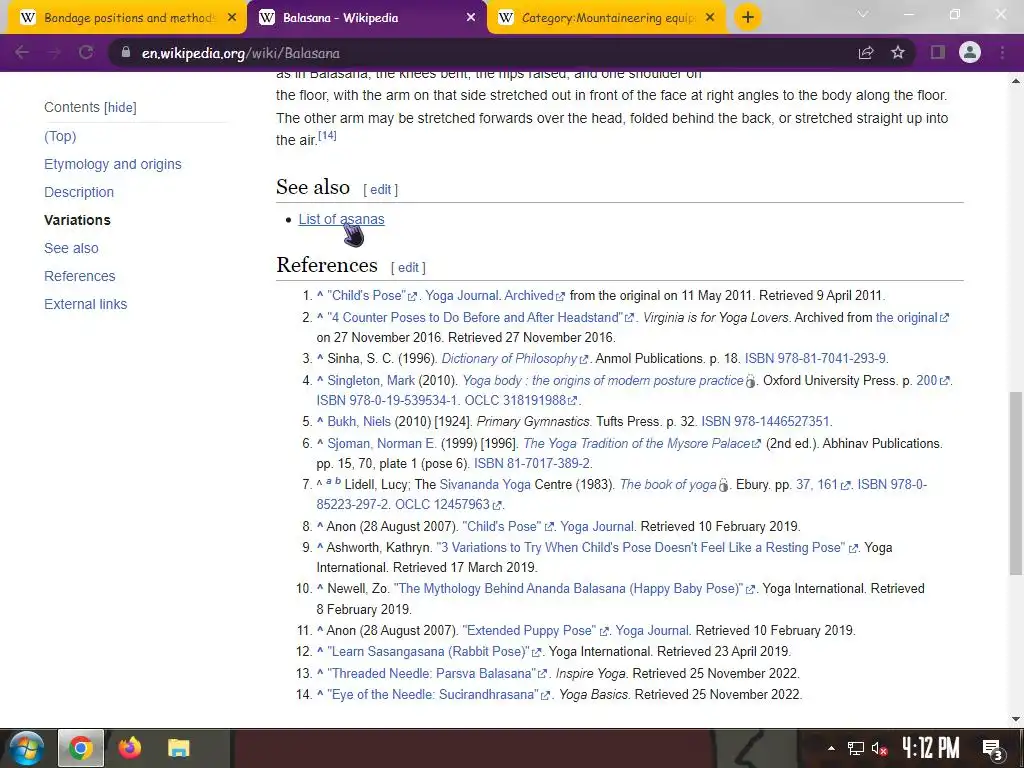Viewport: 1024px width, 768px height.
Task: Launch Firefox from the taskbar
Action: [129, 748]
